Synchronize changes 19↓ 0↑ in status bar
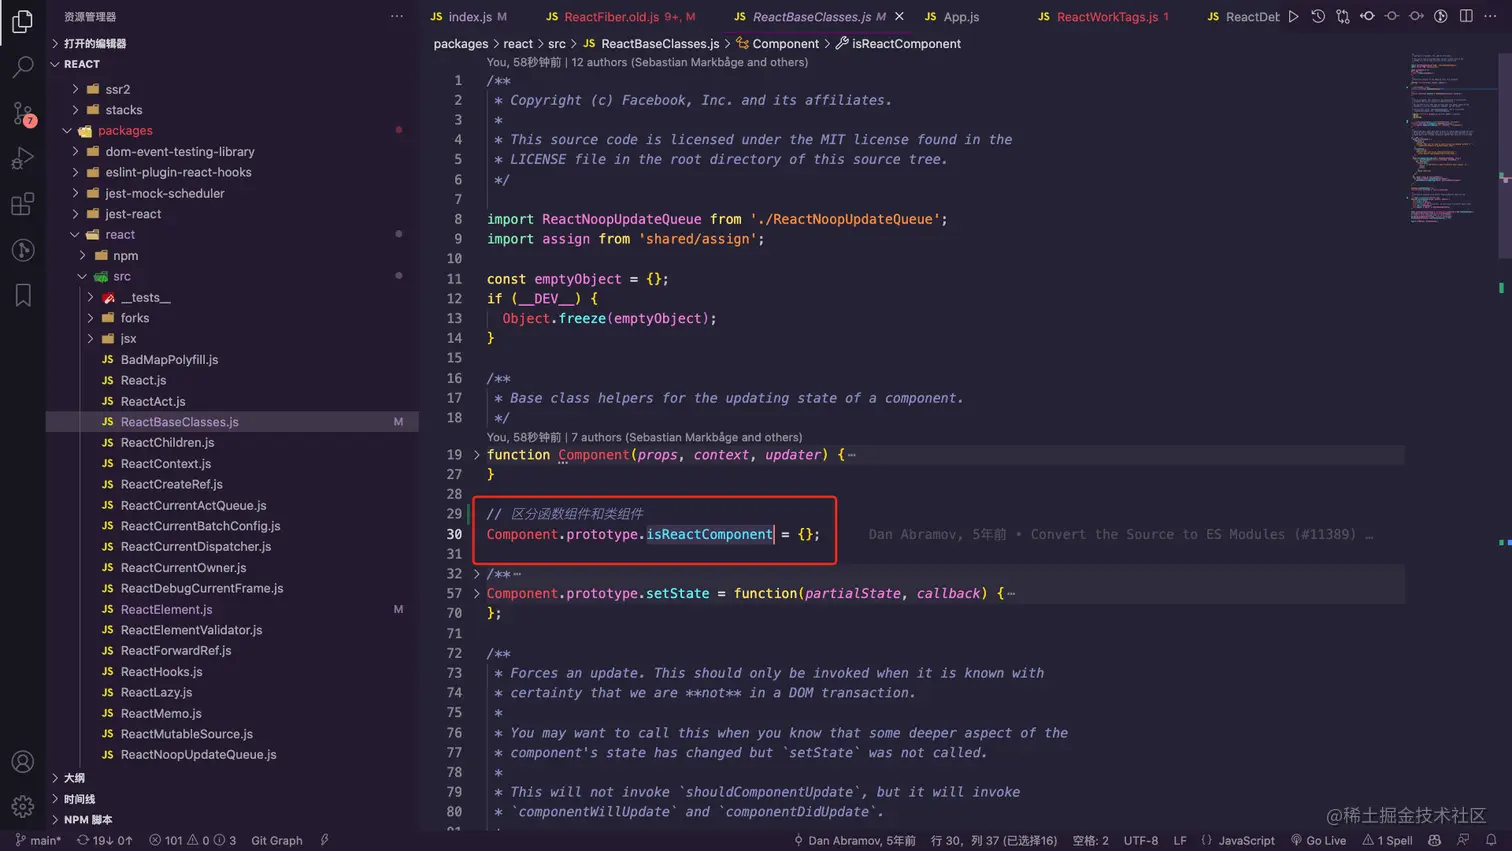Viewport: 1512px width, 851px height. [104, 840]
